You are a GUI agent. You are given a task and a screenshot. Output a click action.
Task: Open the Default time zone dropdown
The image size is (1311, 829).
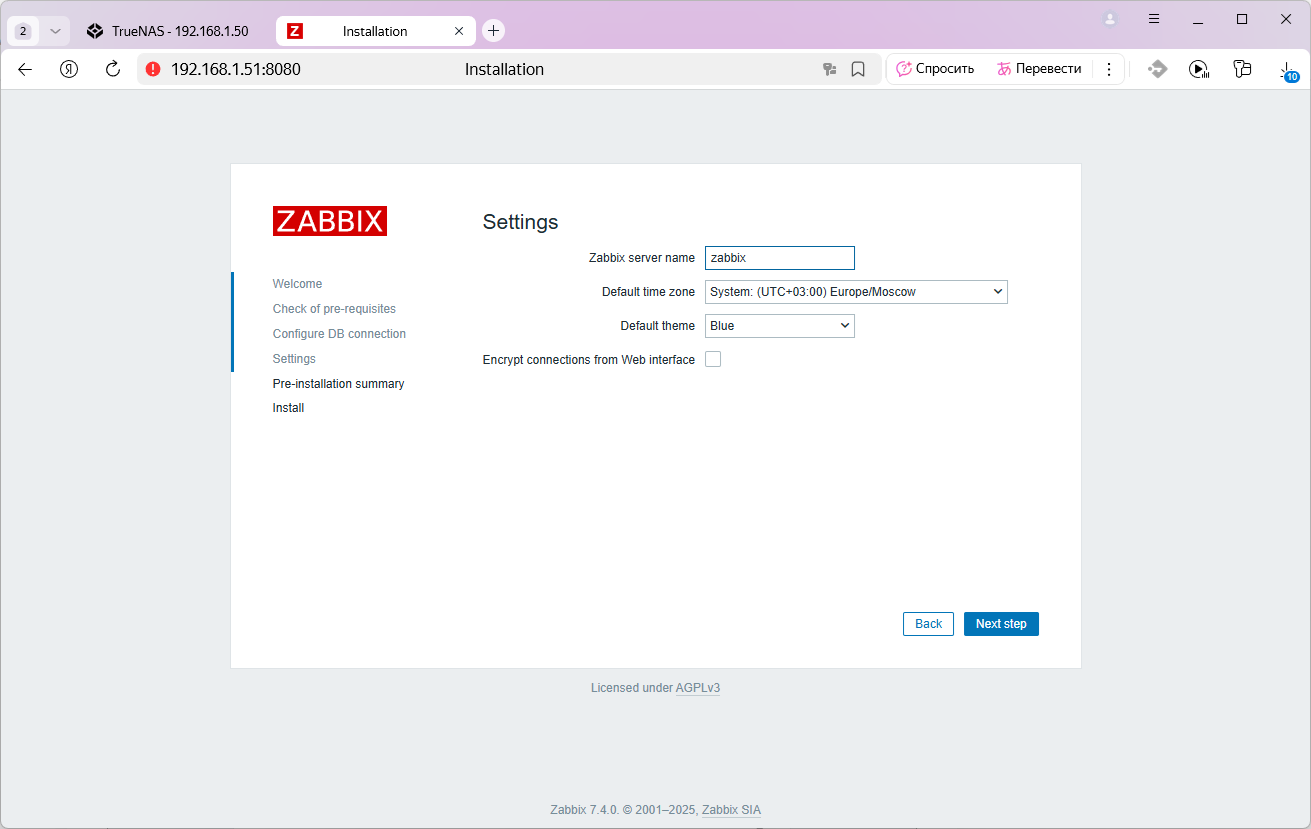(856, 292)
